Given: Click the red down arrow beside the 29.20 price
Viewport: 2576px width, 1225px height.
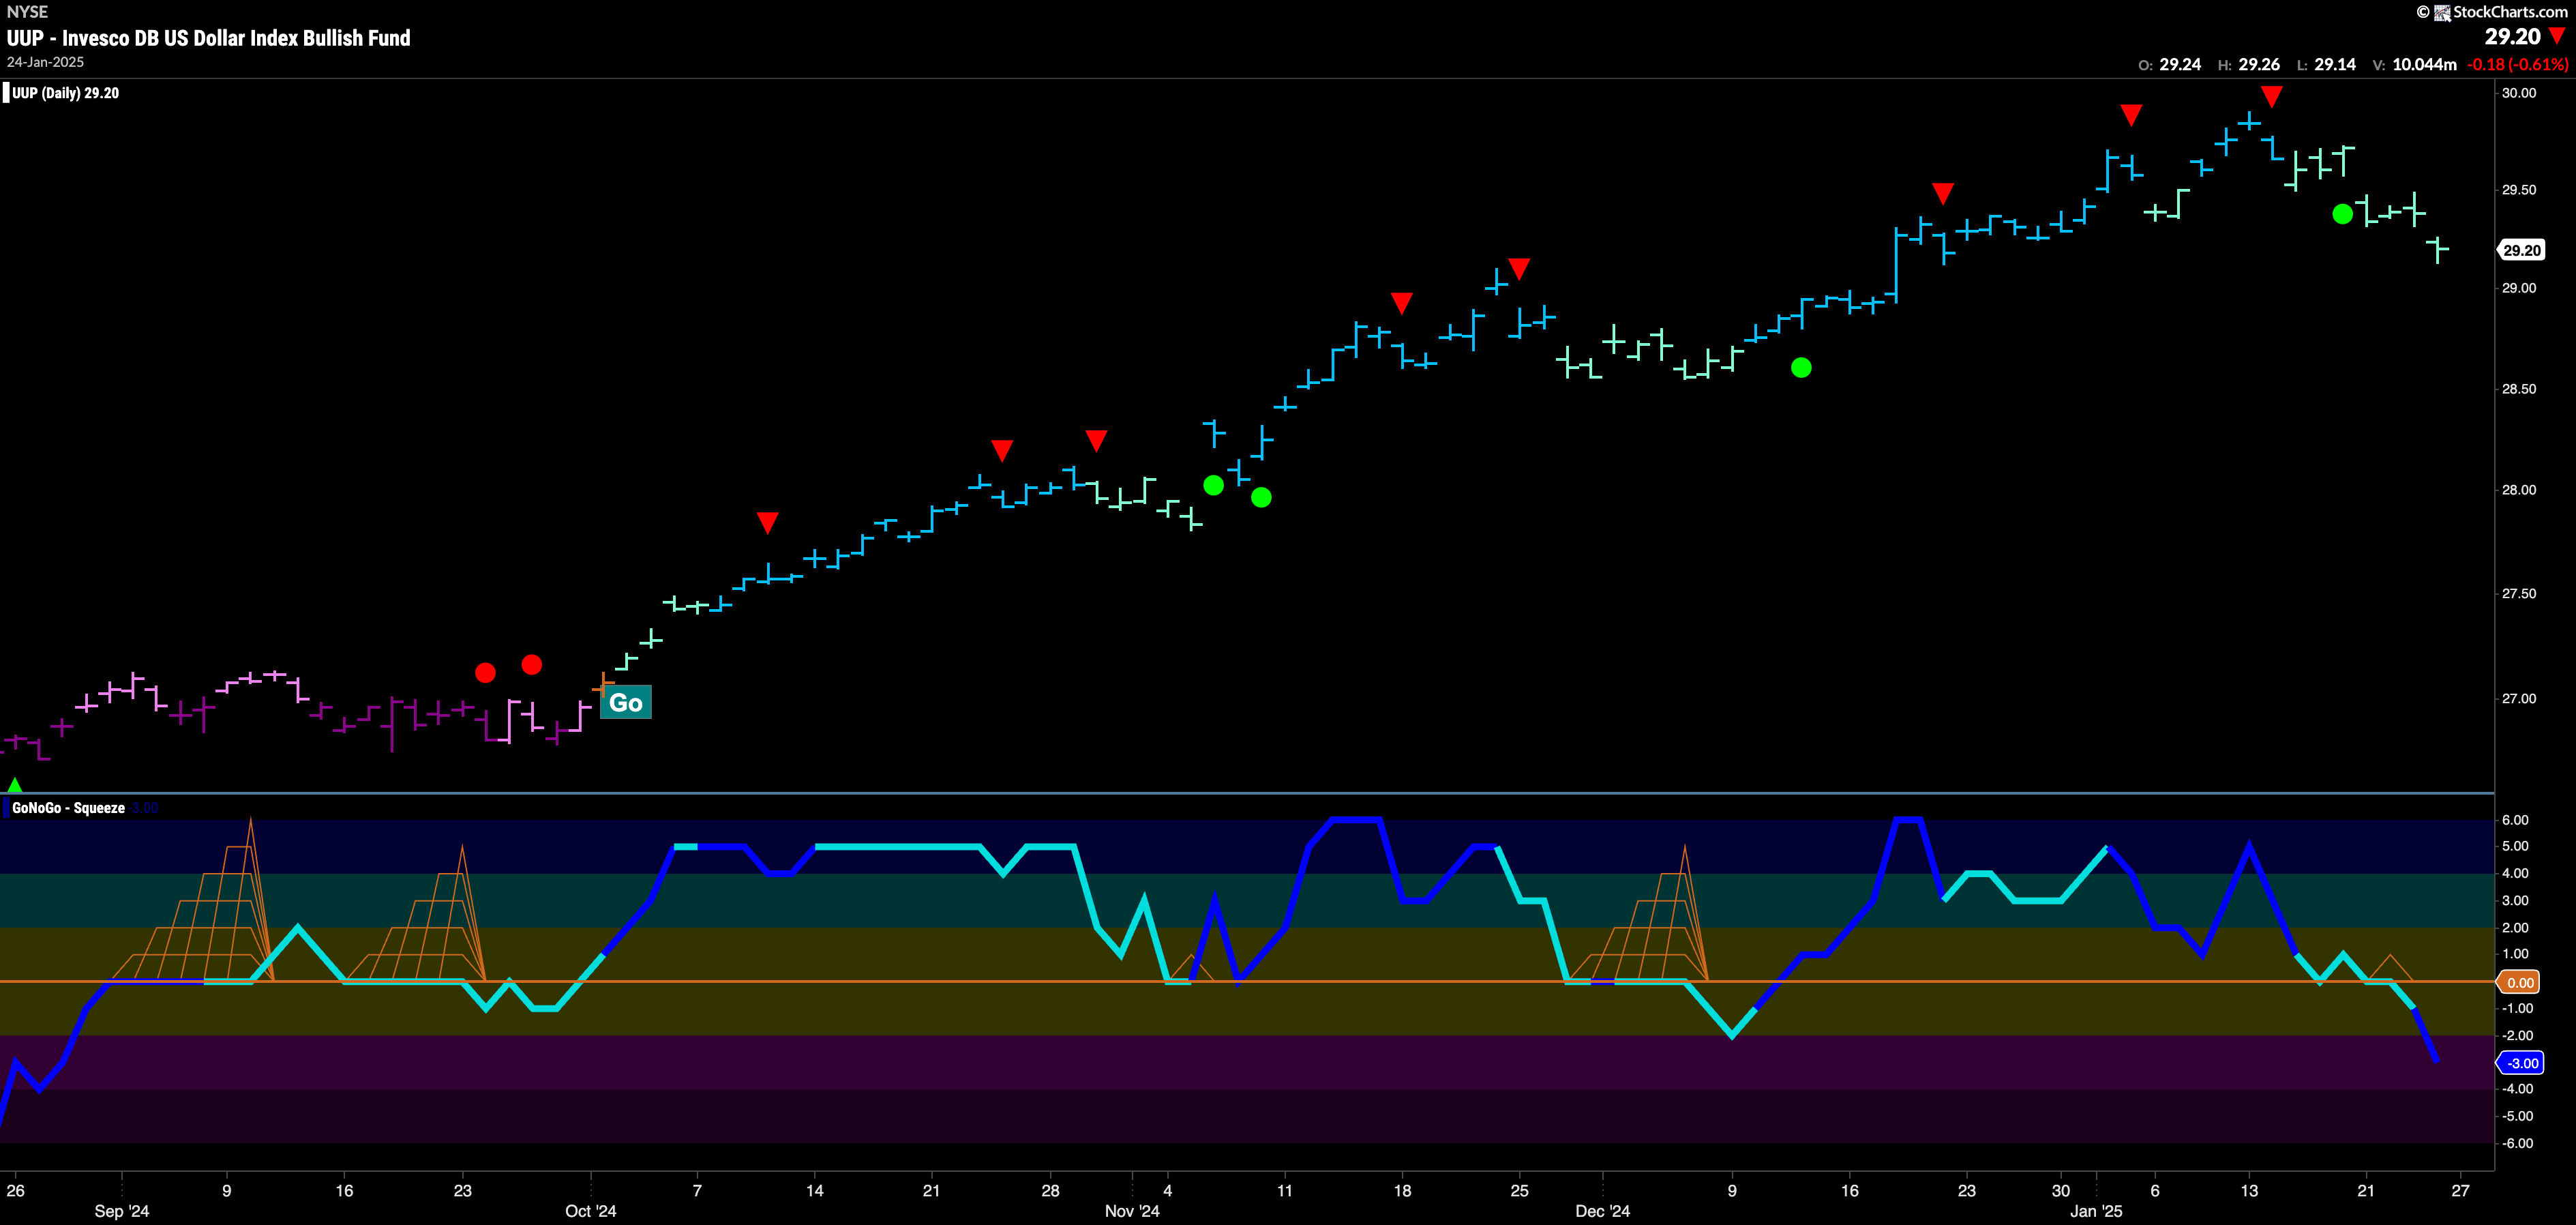Looking at the screenshot, I should point(2557,36).
